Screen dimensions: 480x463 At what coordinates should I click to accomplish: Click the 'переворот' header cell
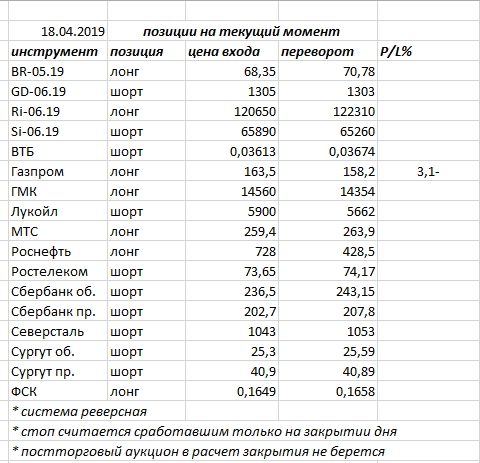coord(328,51)
